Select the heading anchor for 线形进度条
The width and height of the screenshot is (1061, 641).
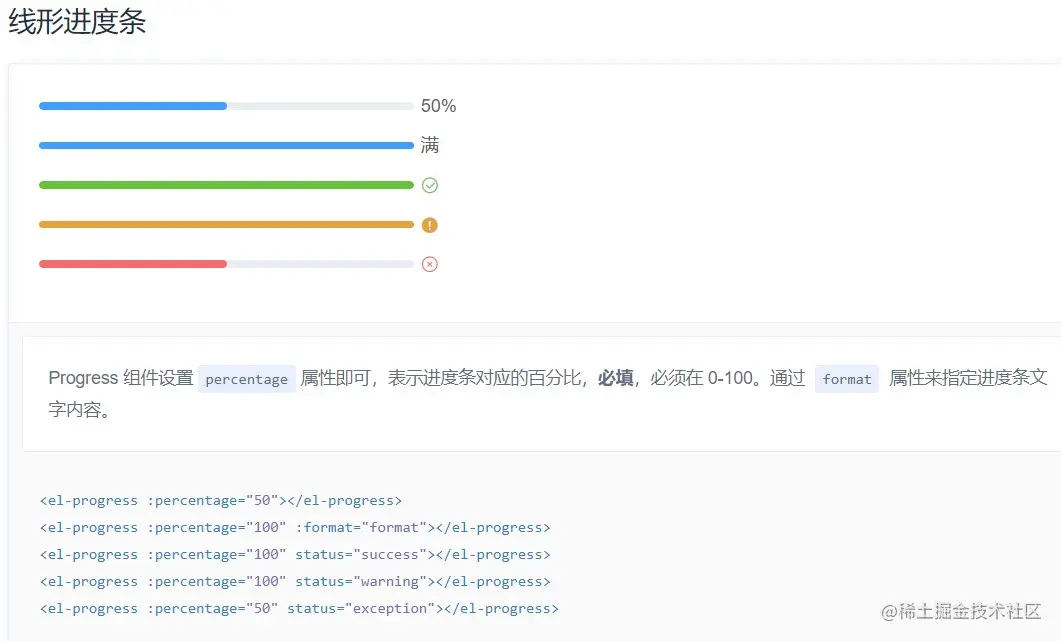tap(75, 22)
